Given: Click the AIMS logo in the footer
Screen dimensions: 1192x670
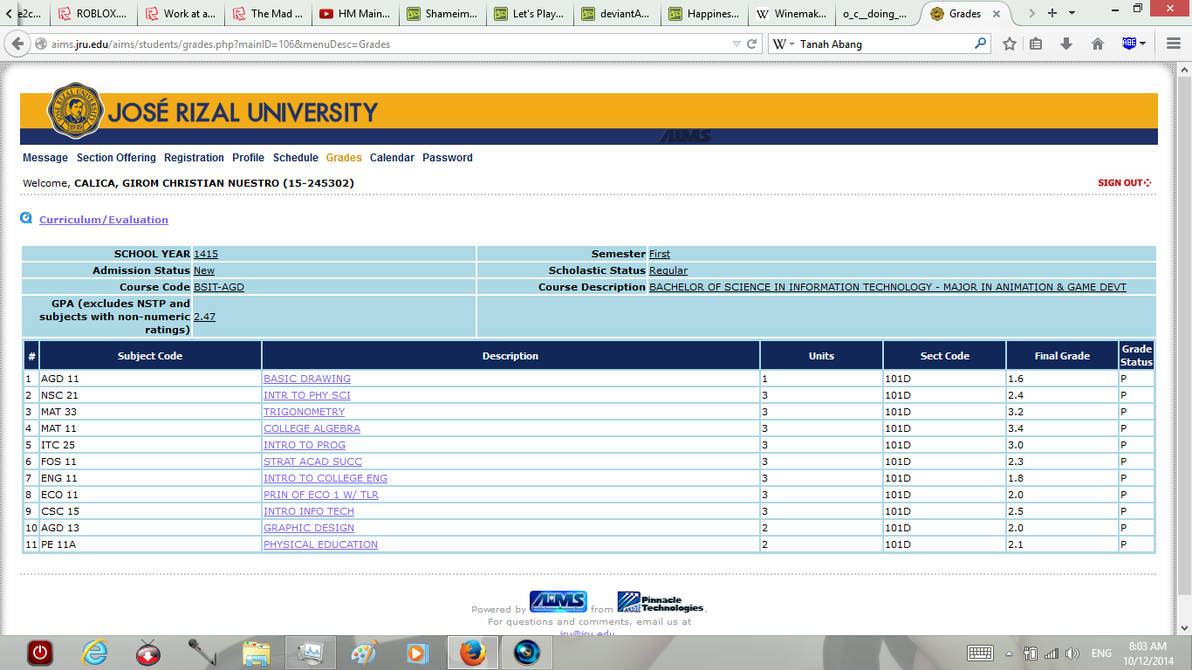Looking at the screenshot, I should click(x=558, y=602).
